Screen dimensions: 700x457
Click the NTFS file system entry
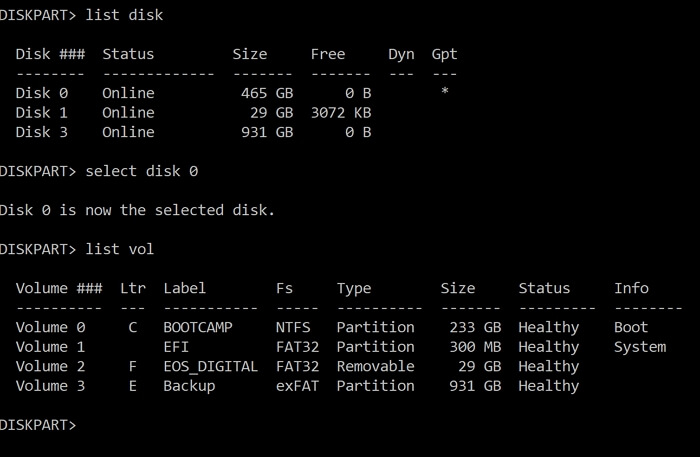pos(293,327)
